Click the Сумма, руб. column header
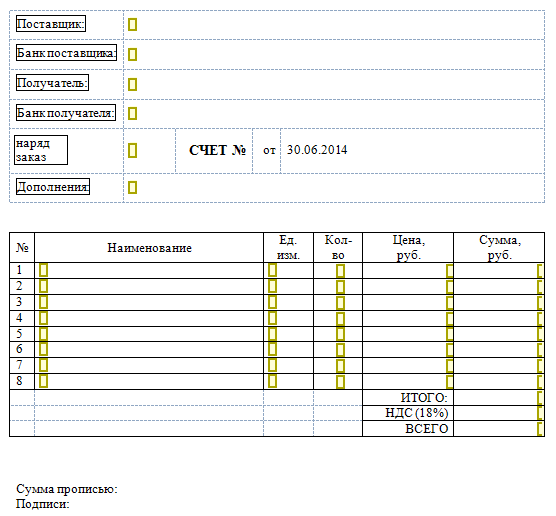The height and width of the screenshot is (516, 556). coord(500,248)
